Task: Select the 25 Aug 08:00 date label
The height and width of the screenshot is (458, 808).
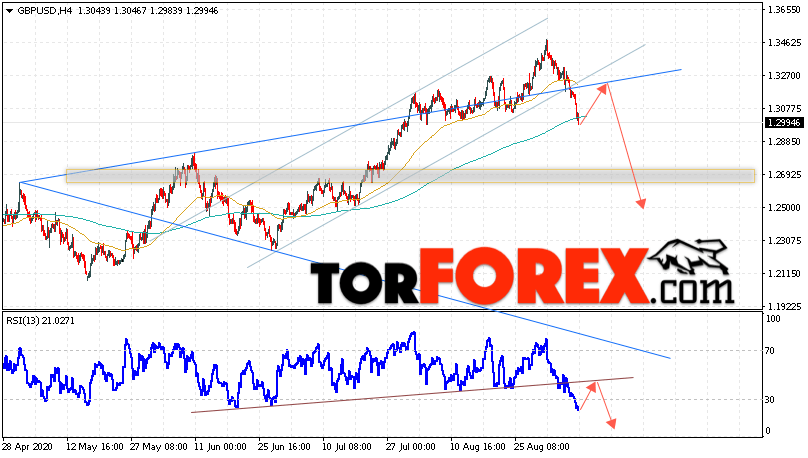Action: point(542,447)
